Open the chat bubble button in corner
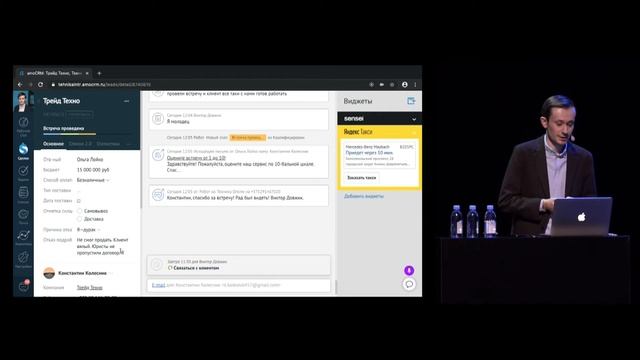This screenshot has height=360, width=640. pos(409,284)
